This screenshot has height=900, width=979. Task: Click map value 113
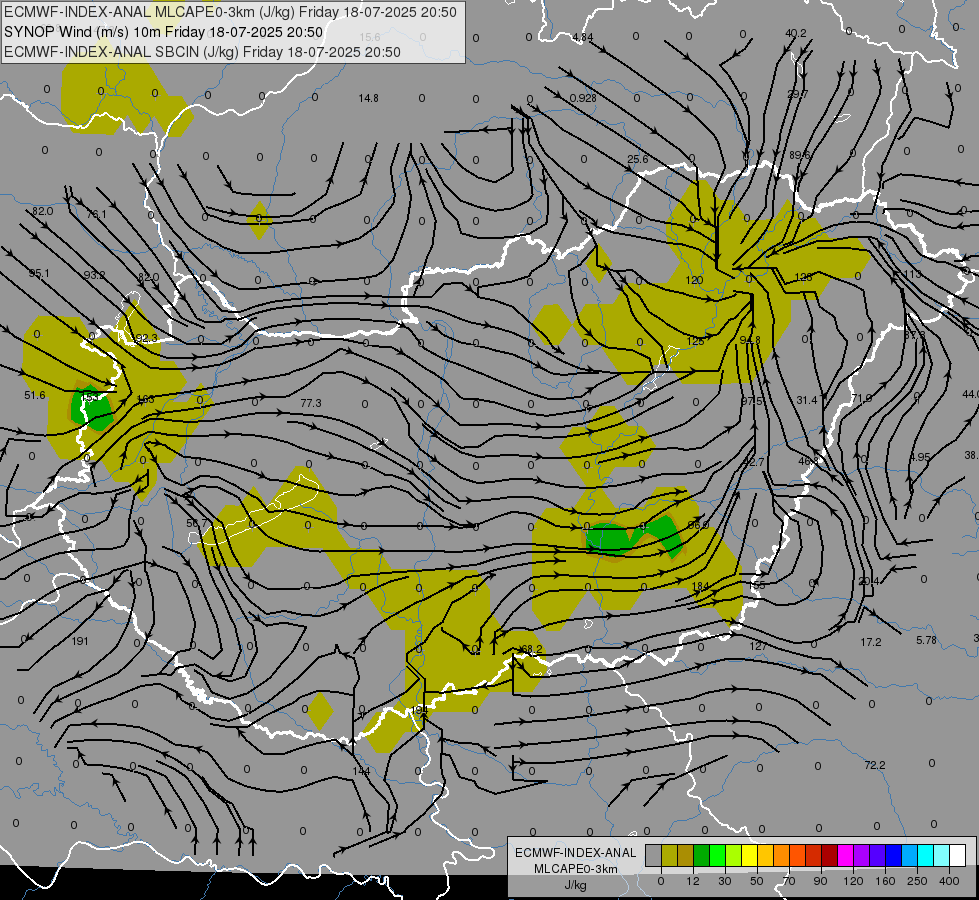pyautogui.click(x=912, y=275)
